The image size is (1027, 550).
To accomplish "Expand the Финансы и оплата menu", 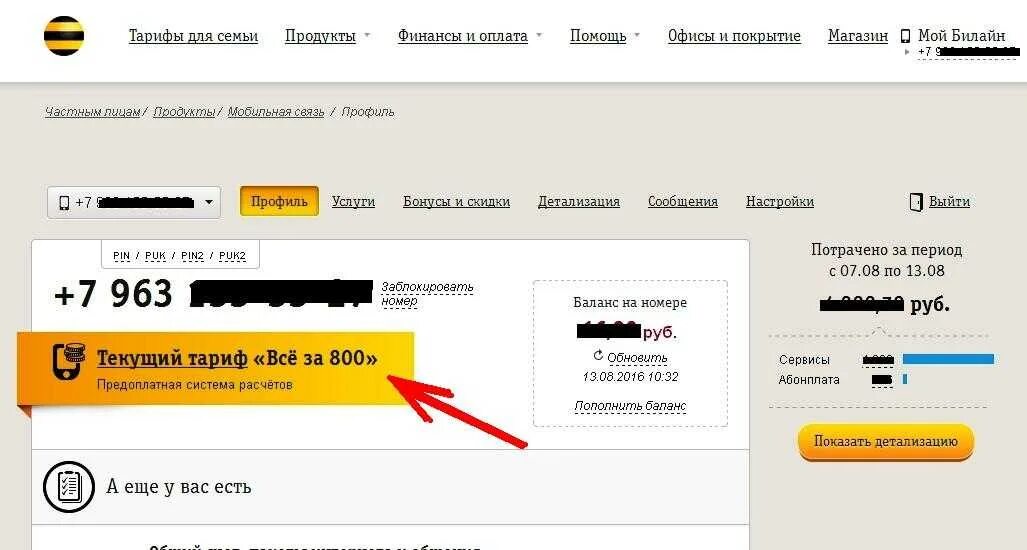I will click(470, 36).
